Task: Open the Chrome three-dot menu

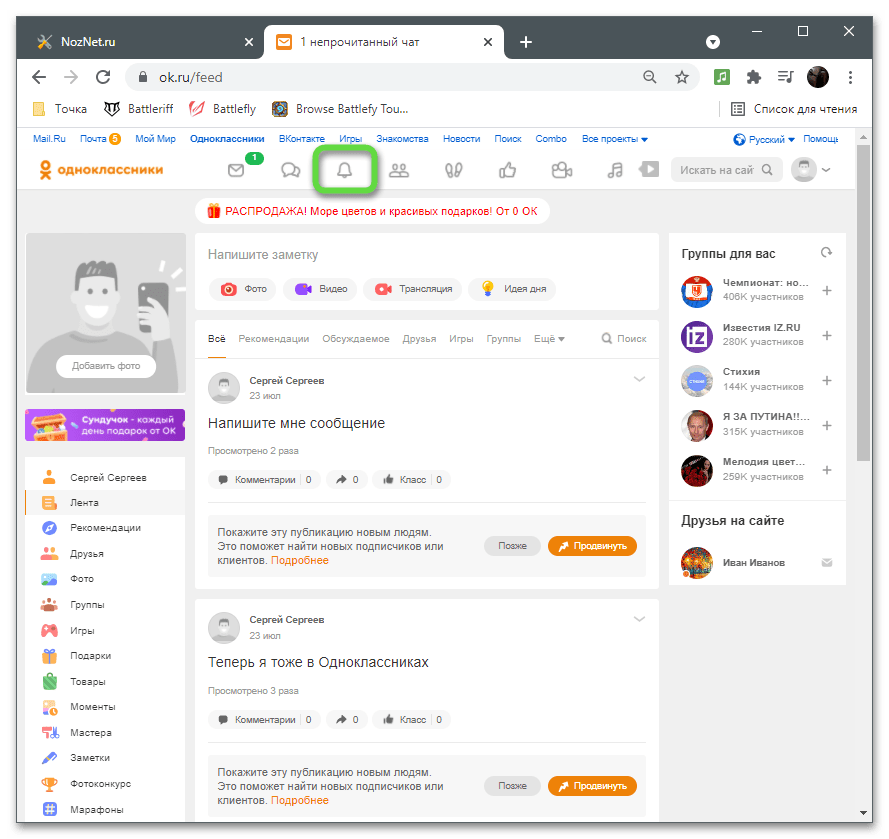Action: tap(850, 77)
